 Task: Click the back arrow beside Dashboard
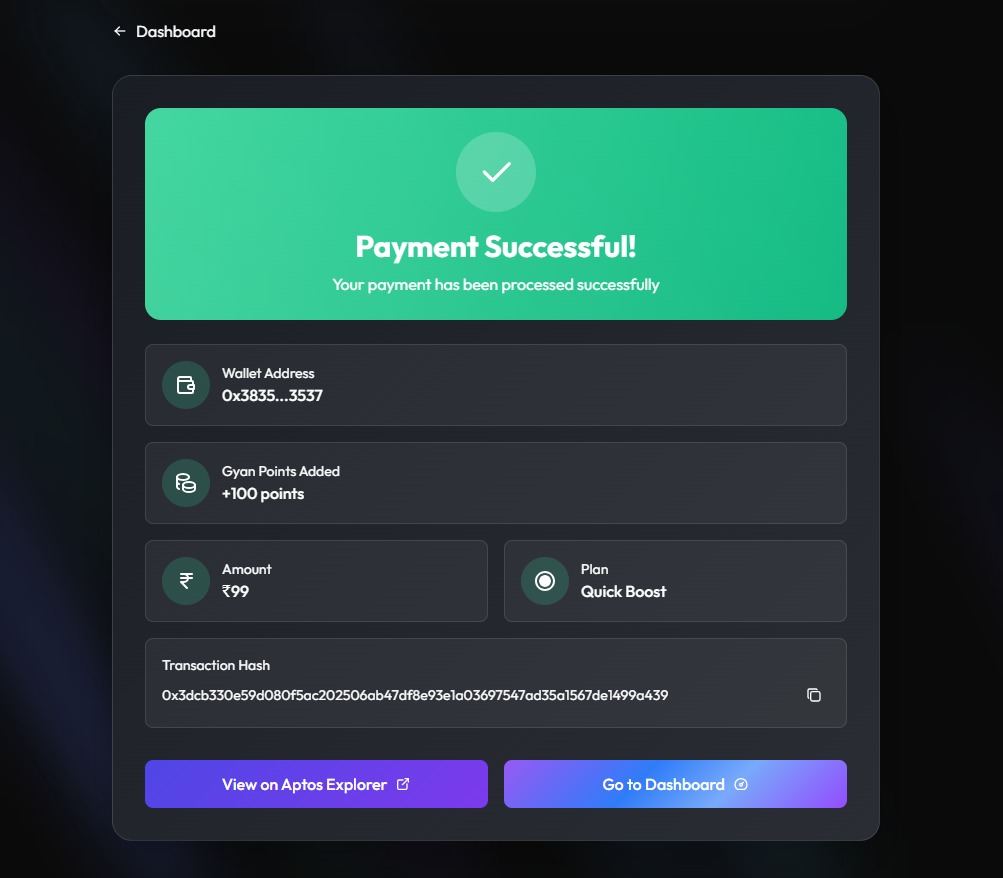(120, 31)
